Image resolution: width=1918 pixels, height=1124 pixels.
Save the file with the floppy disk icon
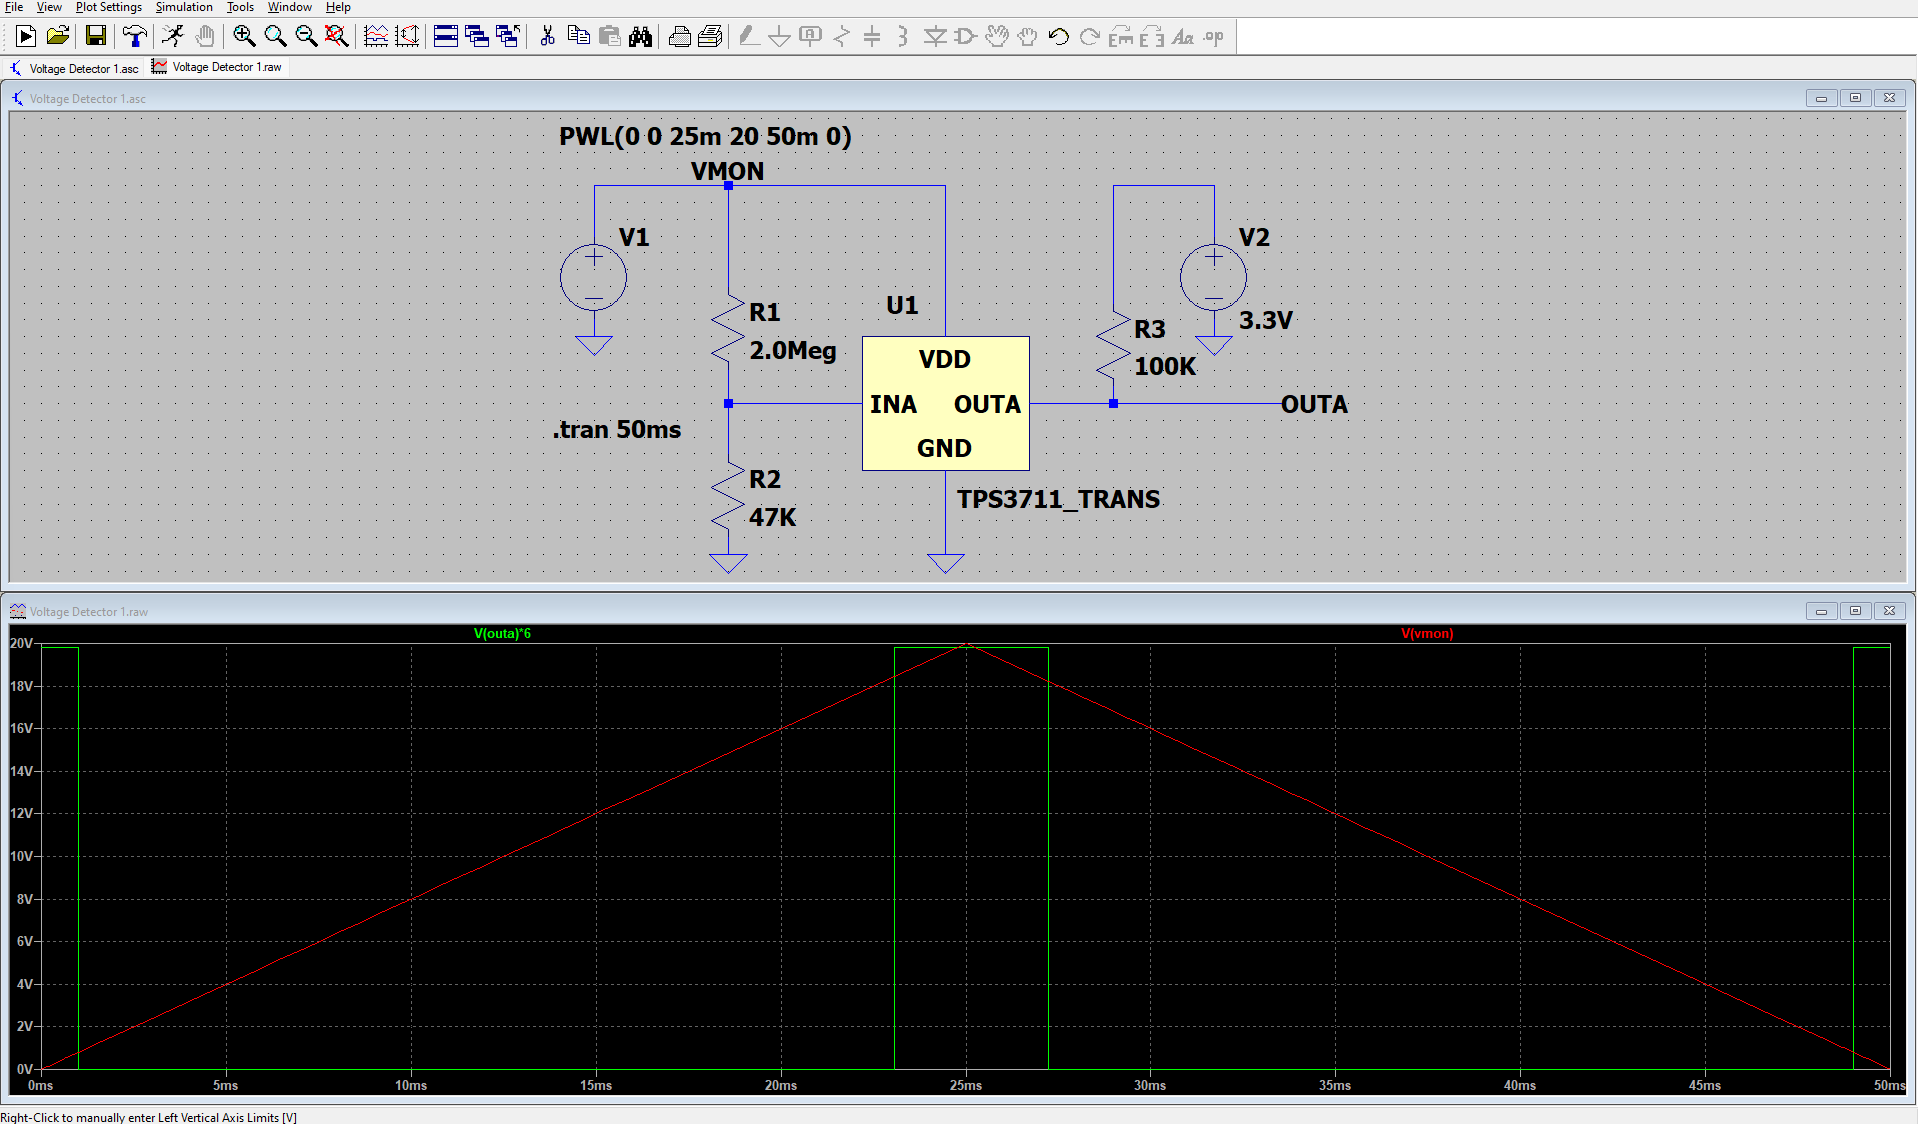(x=95, y=37)
